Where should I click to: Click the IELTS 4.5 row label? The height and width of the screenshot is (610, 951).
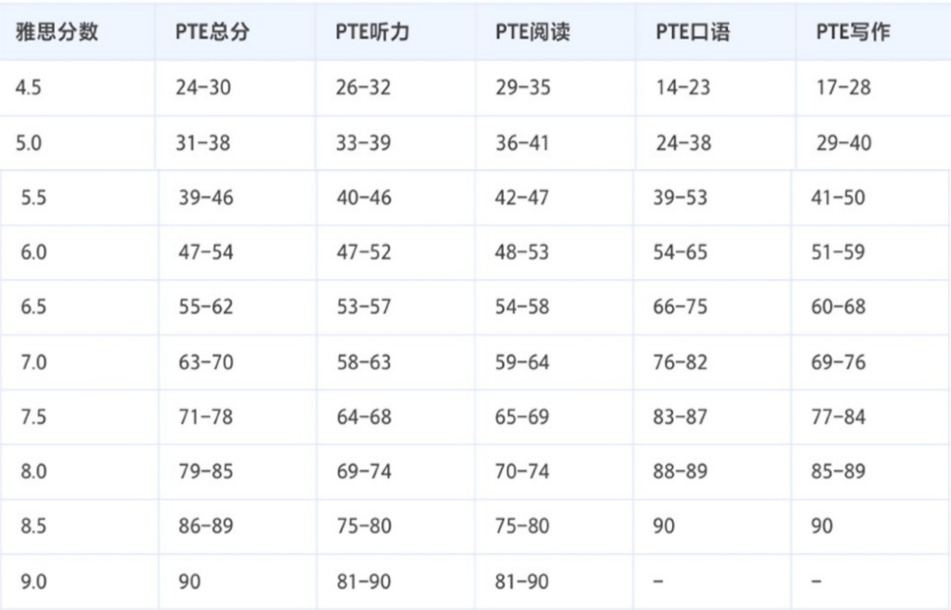point(31,87)
